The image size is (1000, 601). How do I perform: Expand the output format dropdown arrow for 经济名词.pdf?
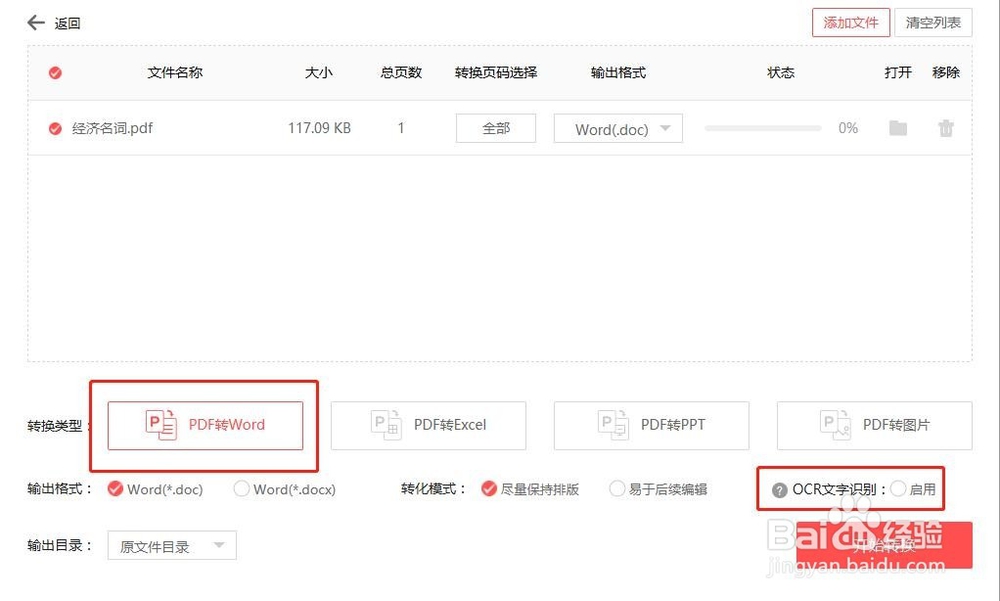pyautogui.click(x=667, y=128)
